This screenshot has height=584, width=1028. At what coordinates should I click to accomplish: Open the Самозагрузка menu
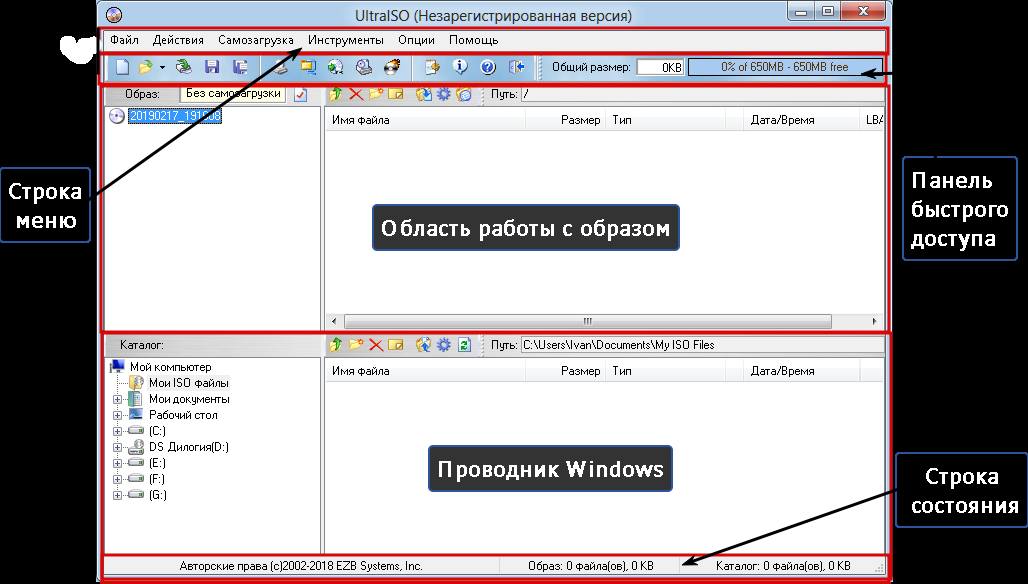click(256, 40)
